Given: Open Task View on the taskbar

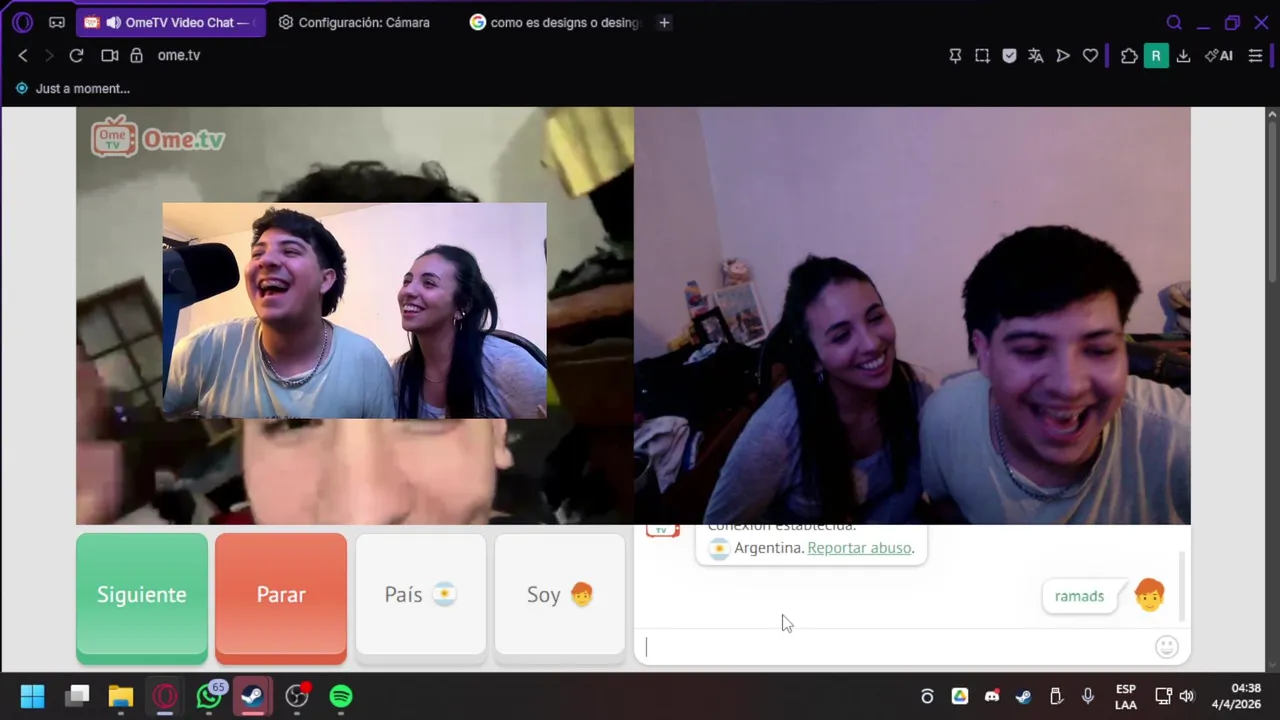Looking at the screenshot, I should pos(78,696).
